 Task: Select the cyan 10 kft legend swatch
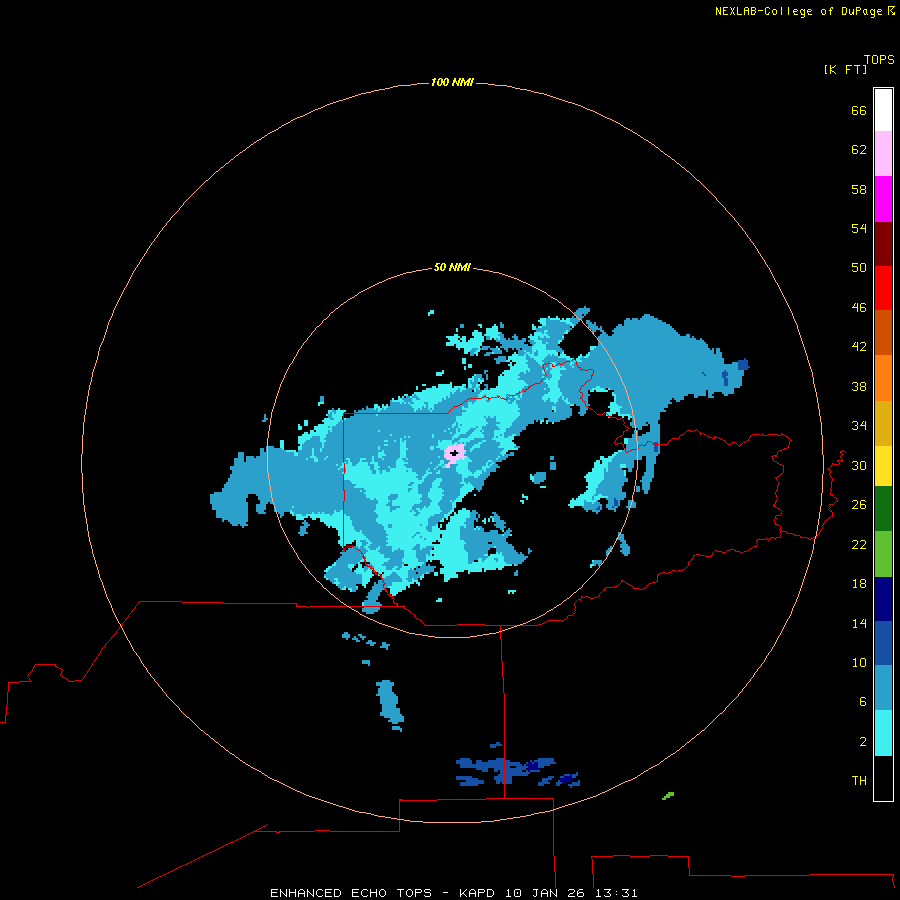click(883, 733)
